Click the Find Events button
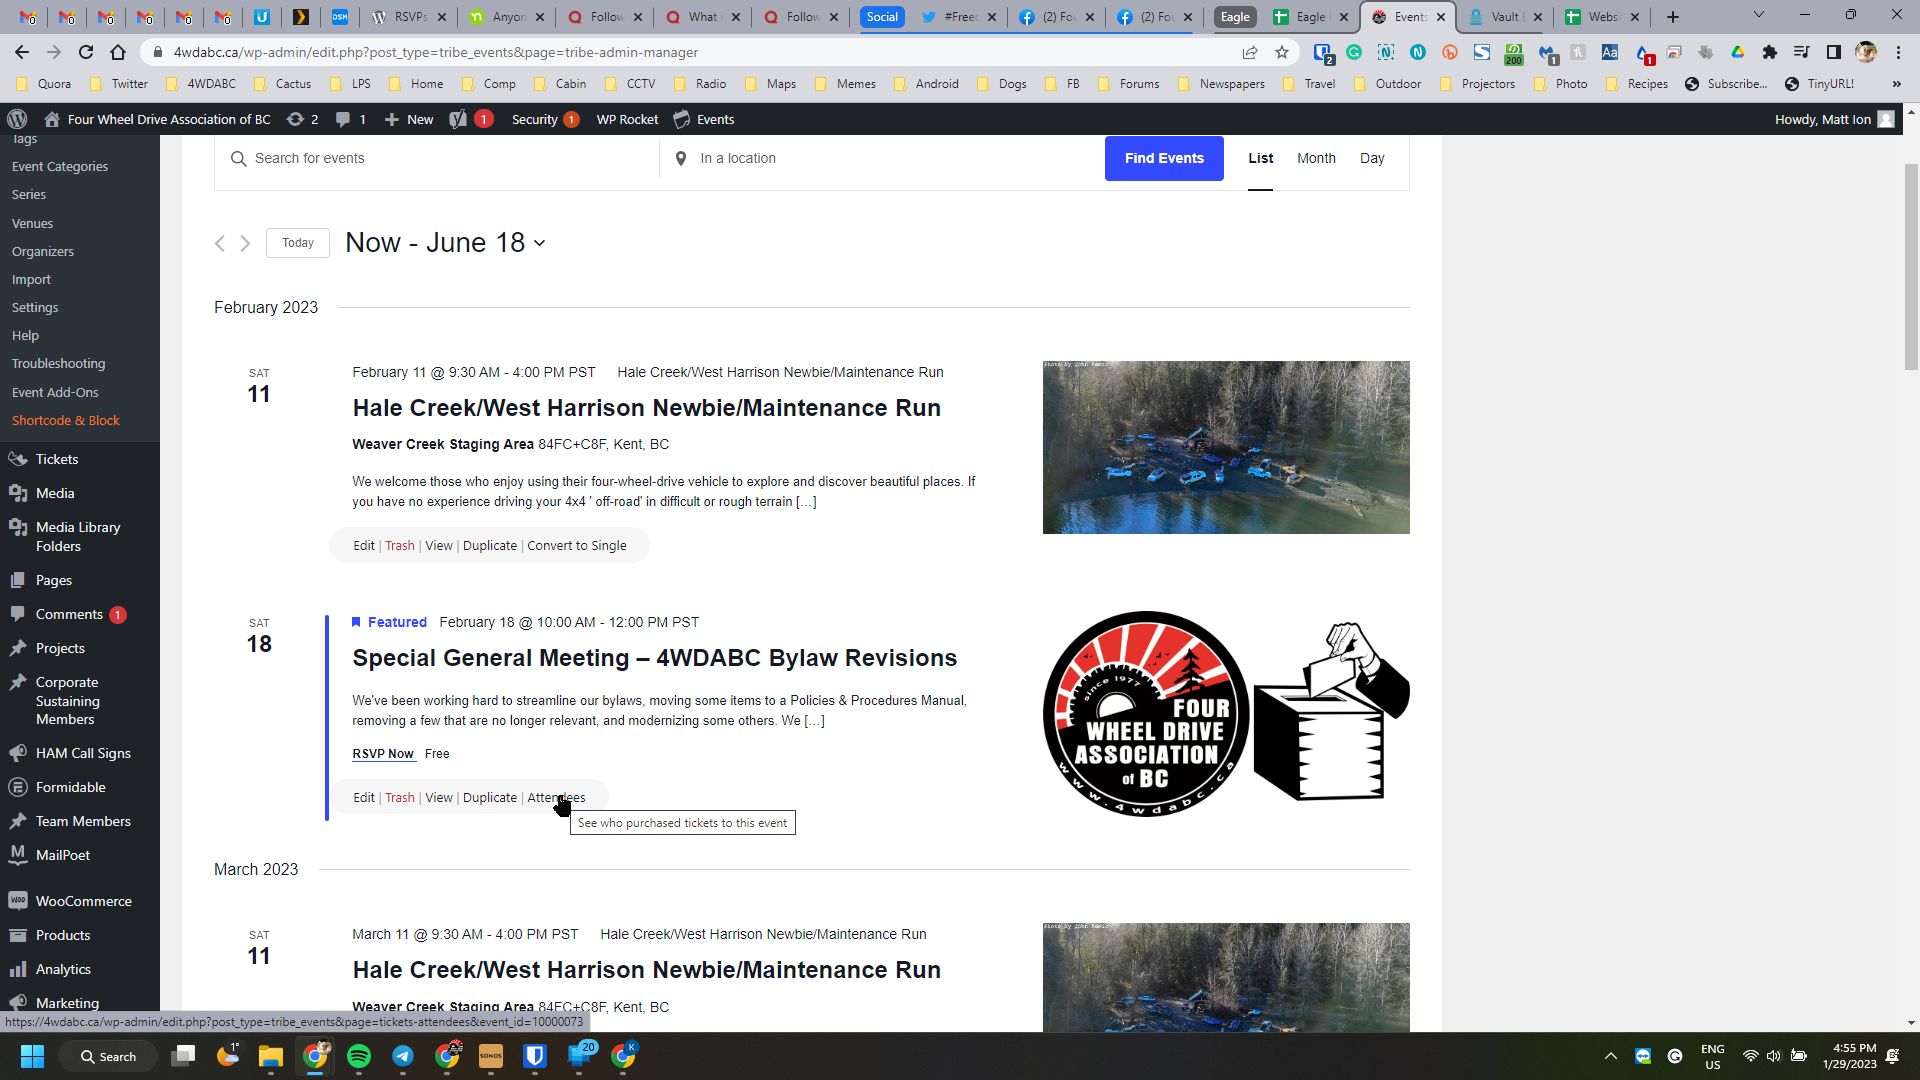 point(1164,158)
